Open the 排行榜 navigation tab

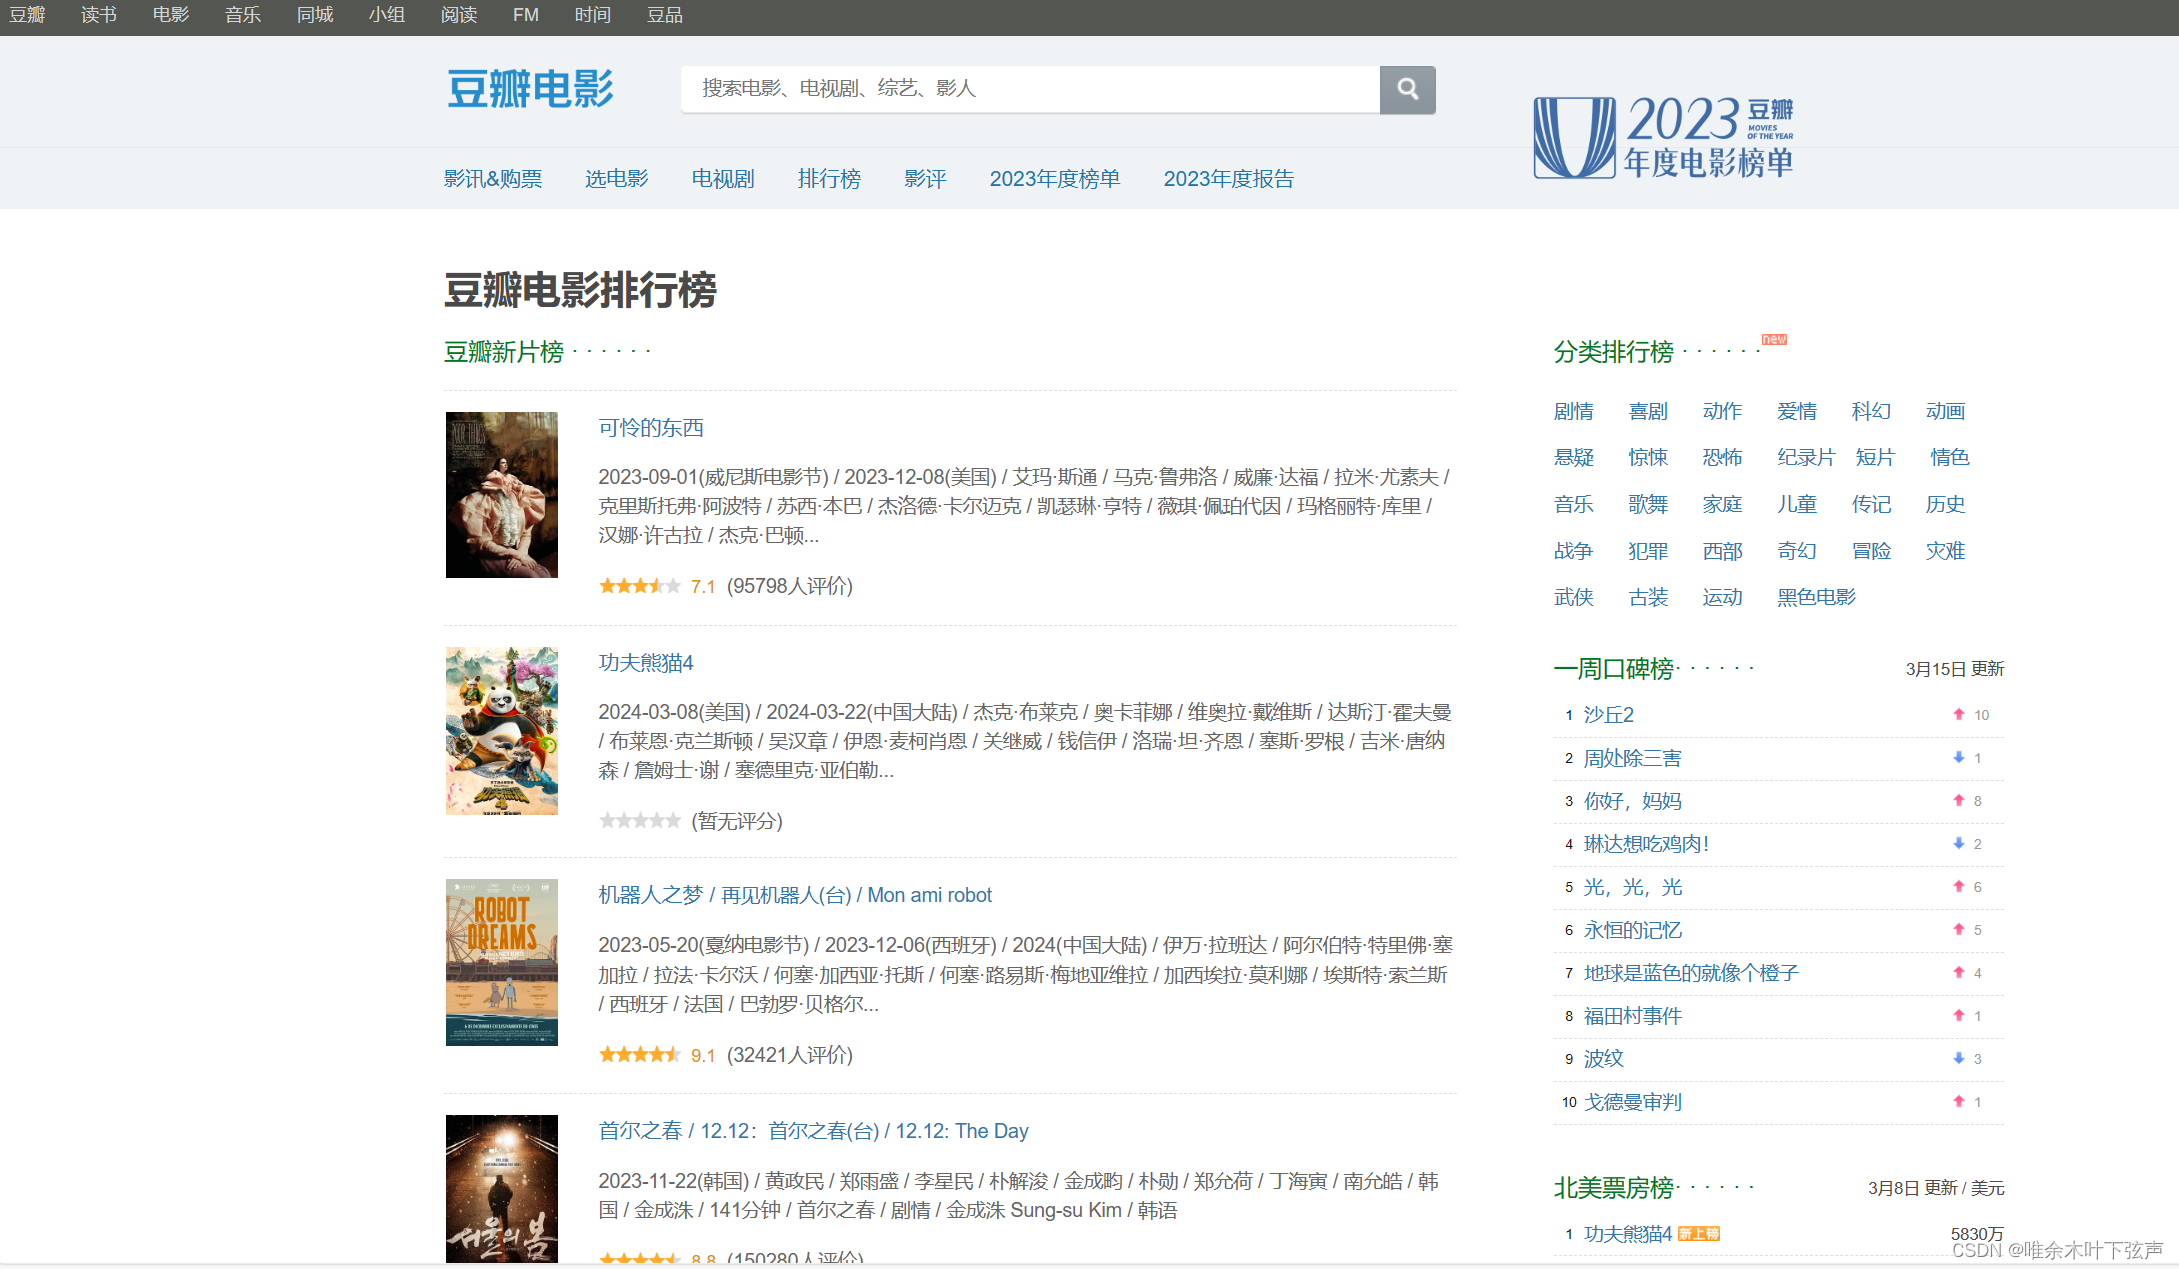click(829, 179)
